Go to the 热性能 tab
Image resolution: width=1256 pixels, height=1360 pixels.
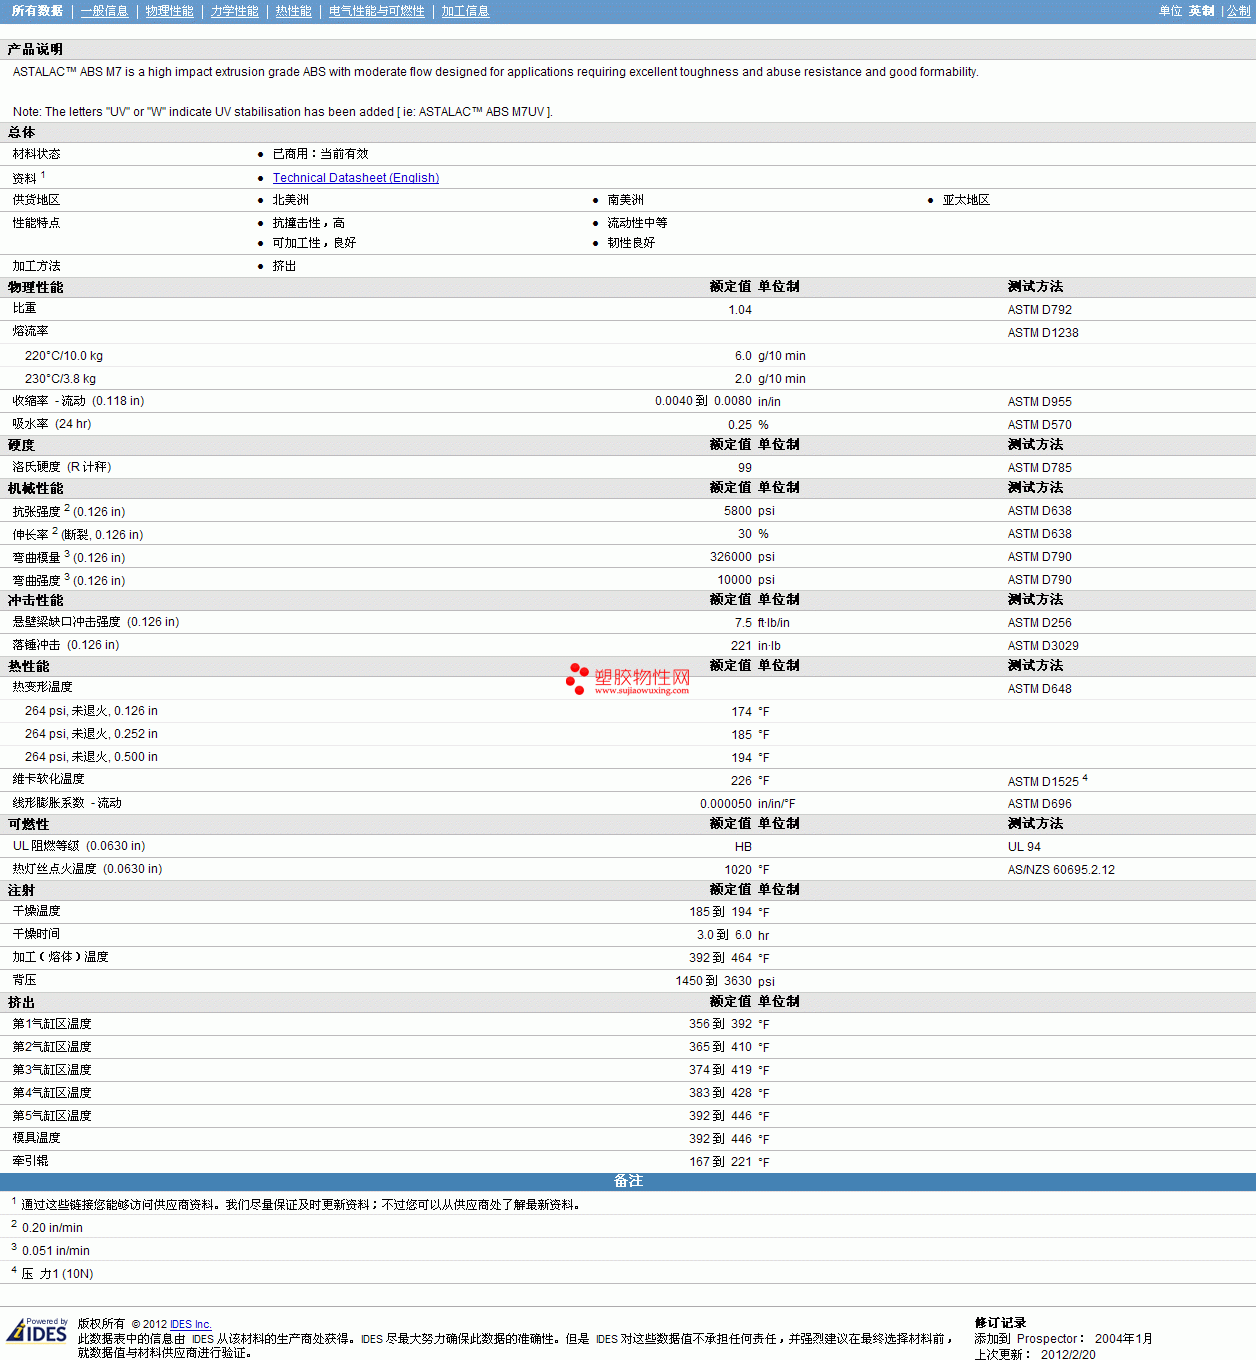pos(294,11)
